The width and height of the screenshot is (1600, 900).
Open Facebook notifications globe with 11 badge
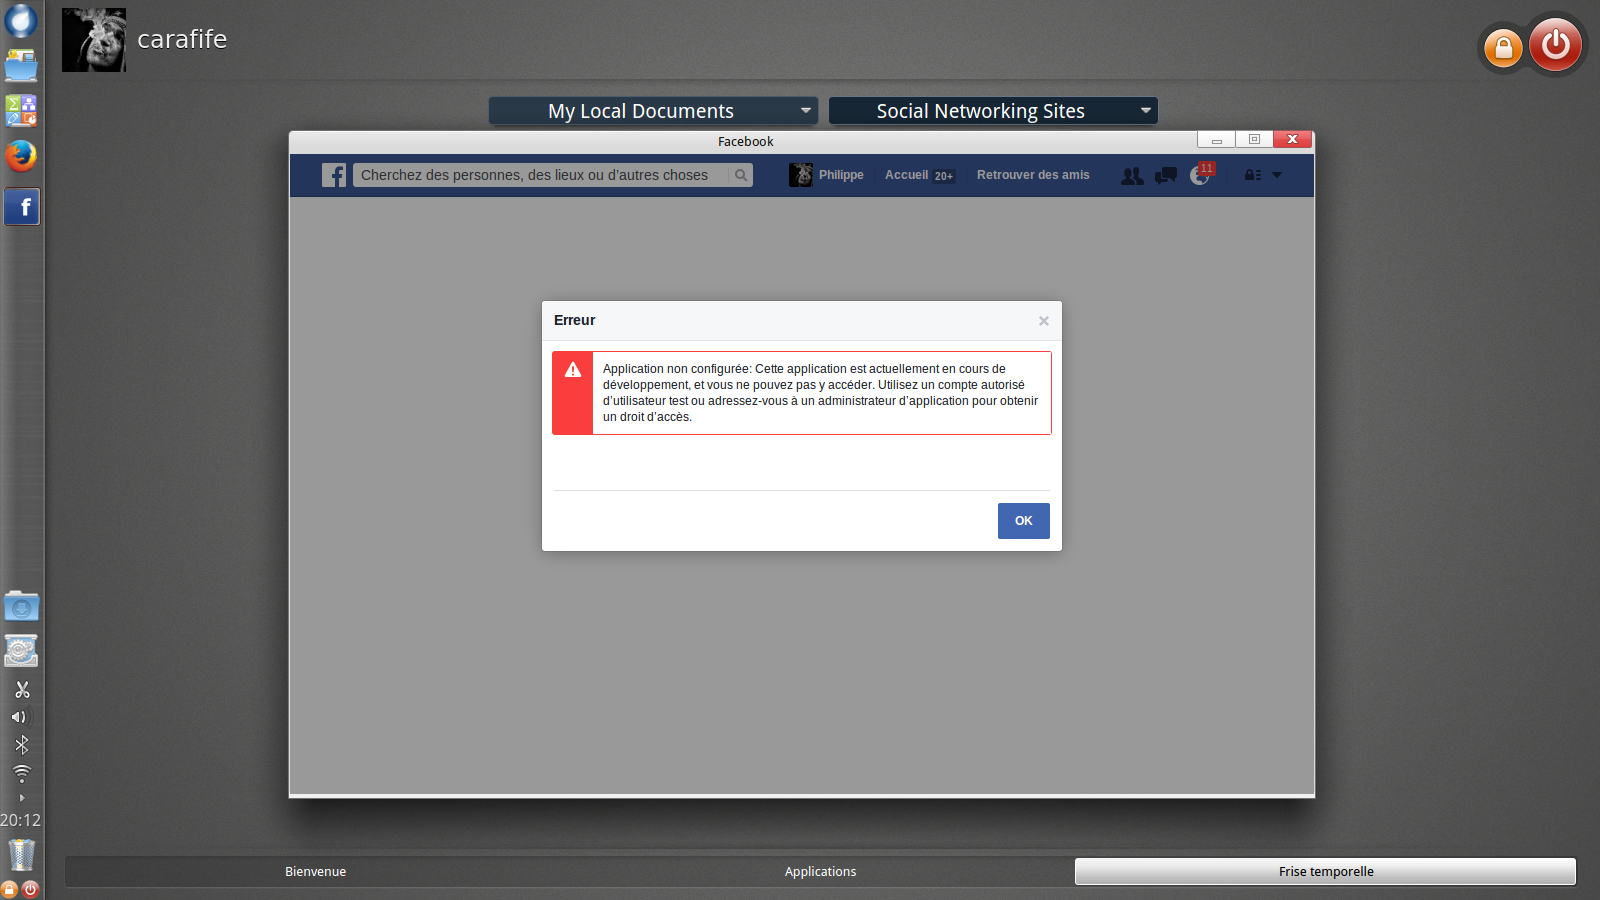1201,175
